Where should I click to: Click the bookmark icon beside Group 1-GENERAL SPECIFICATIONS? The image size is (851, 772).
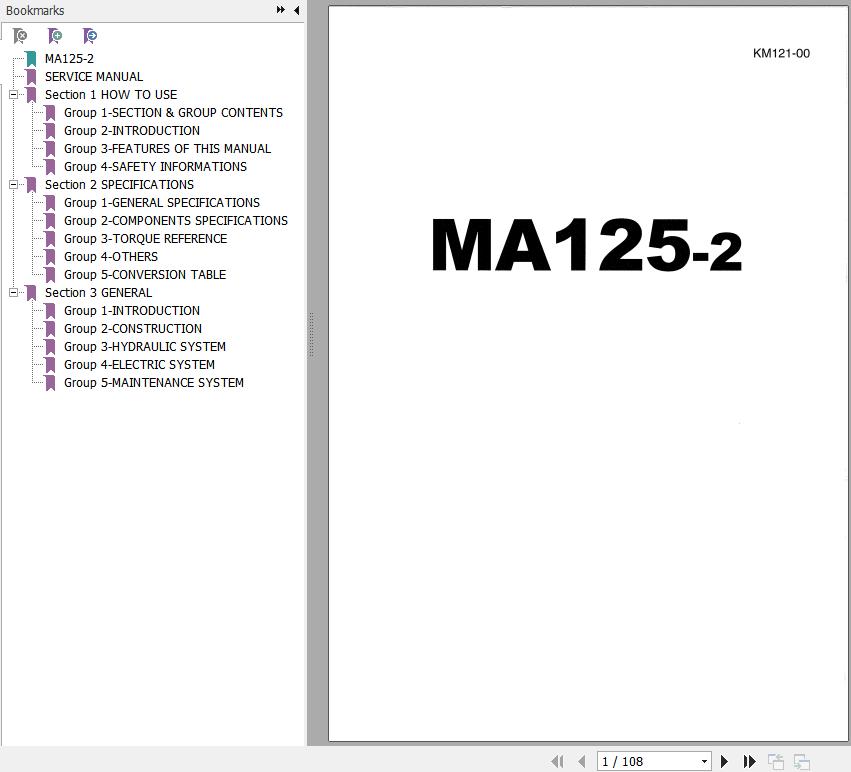click(x=50, y=203)
